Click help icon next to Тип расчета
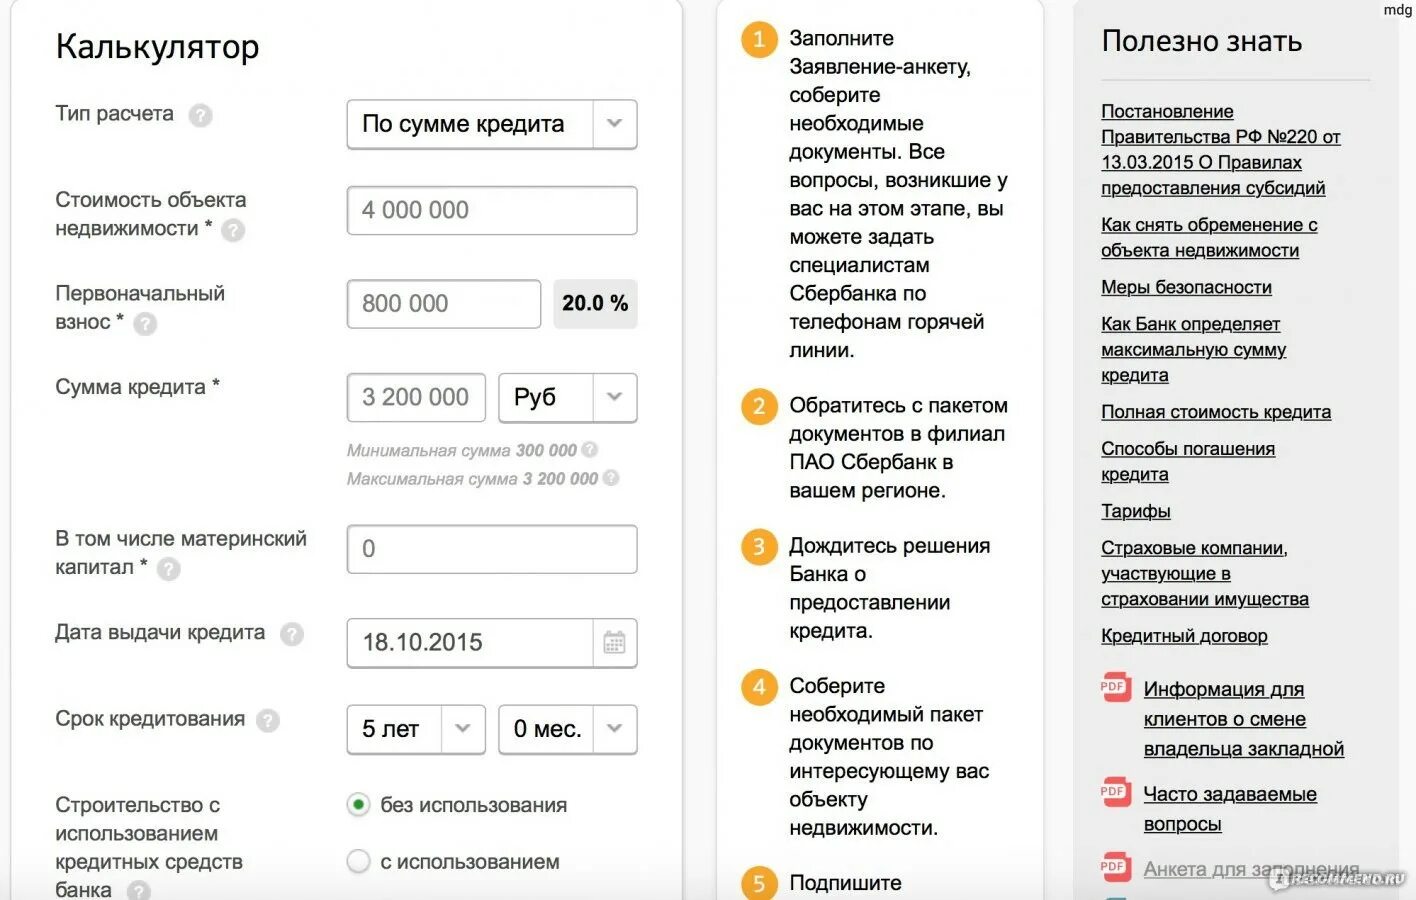Viewport: 1416px width, 900px height. coord(200,115)
